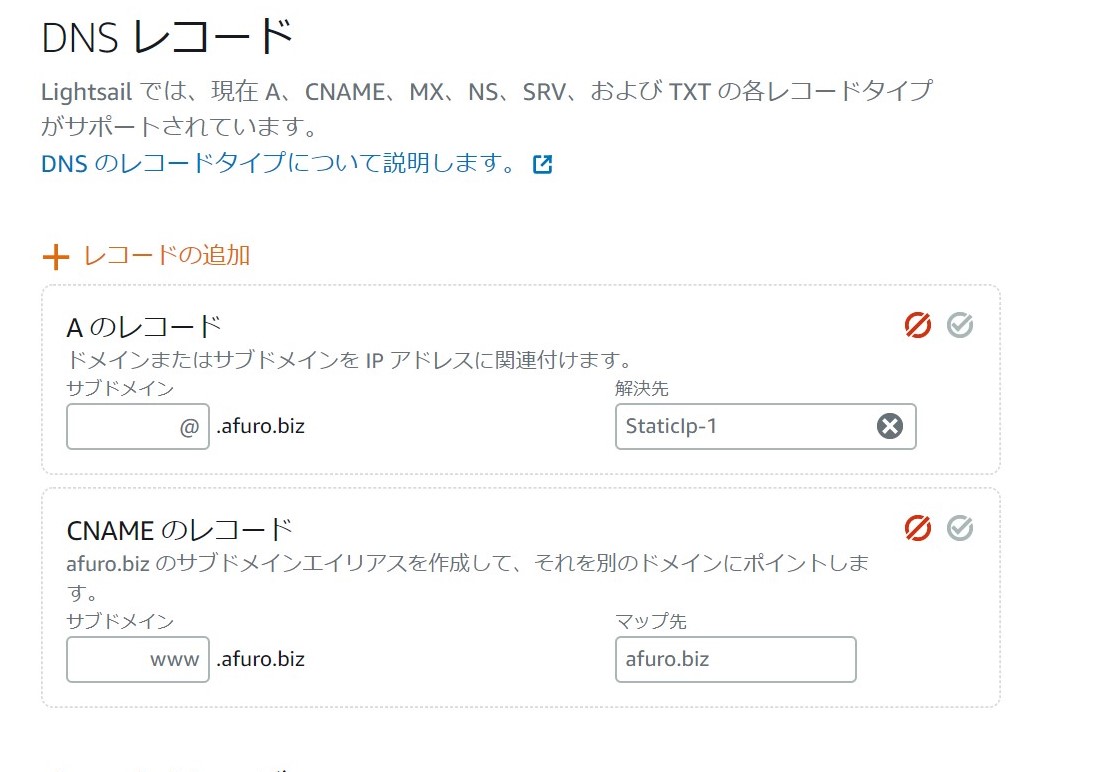The image size is (1117, 772).
Task: Click the マップ先 label in the CNAME record
Action: (x=651, y=621)
